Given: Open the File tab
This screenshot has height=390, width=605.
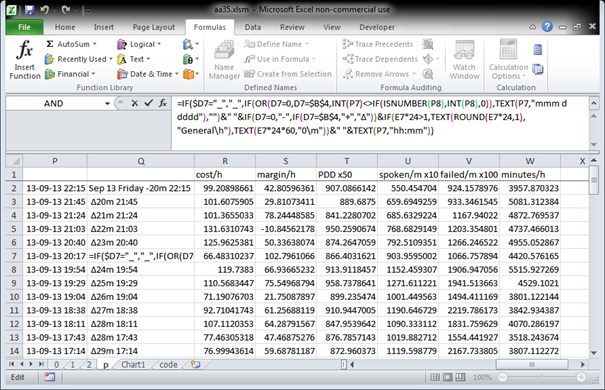Looking at the screenshot, I should 24,27.
